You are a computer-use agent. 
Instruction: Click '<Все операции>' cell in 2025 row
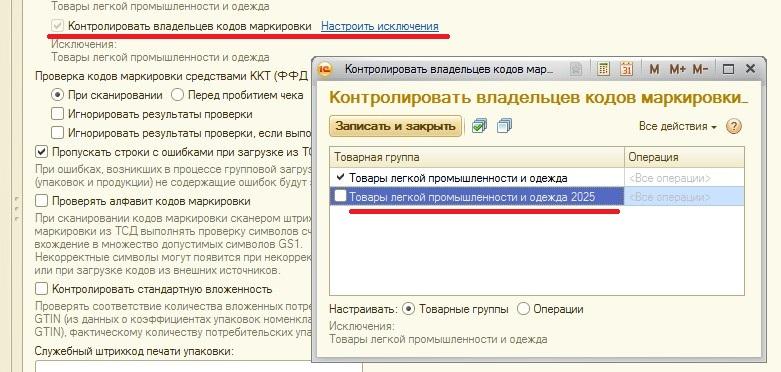coord(684,197)
